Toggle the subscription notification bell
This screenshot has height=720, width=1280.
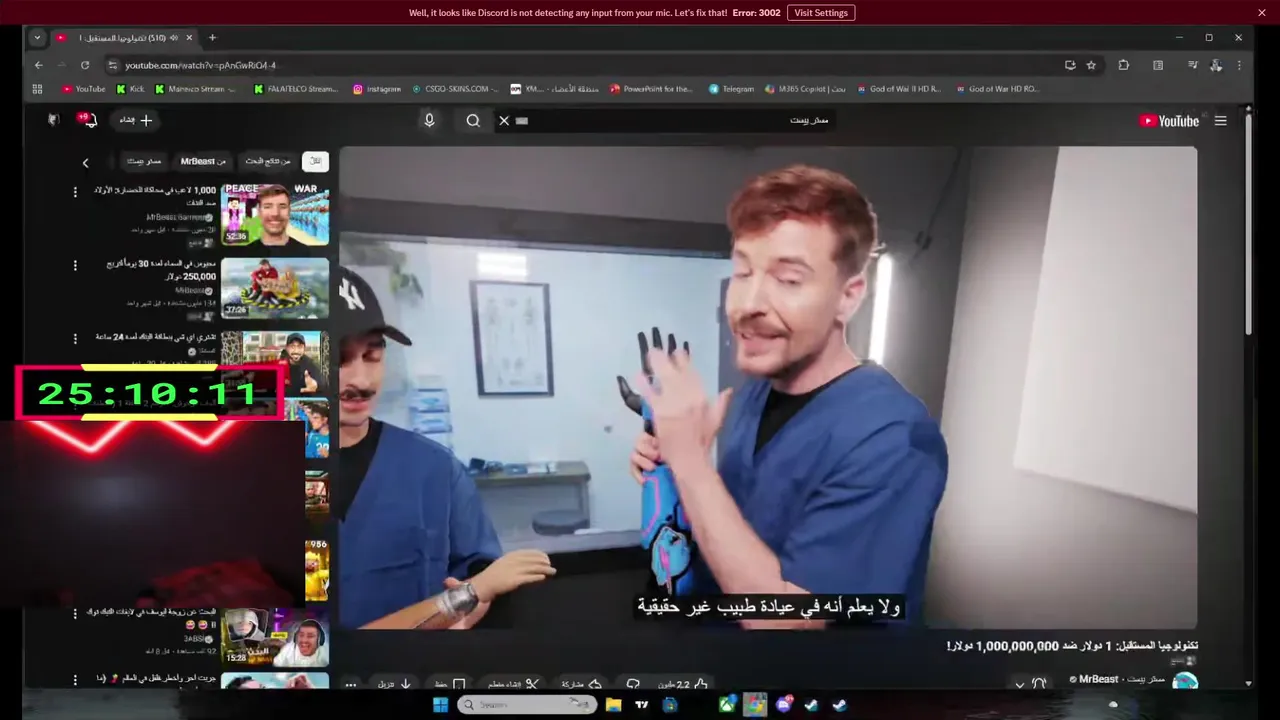coord(1030,684)
